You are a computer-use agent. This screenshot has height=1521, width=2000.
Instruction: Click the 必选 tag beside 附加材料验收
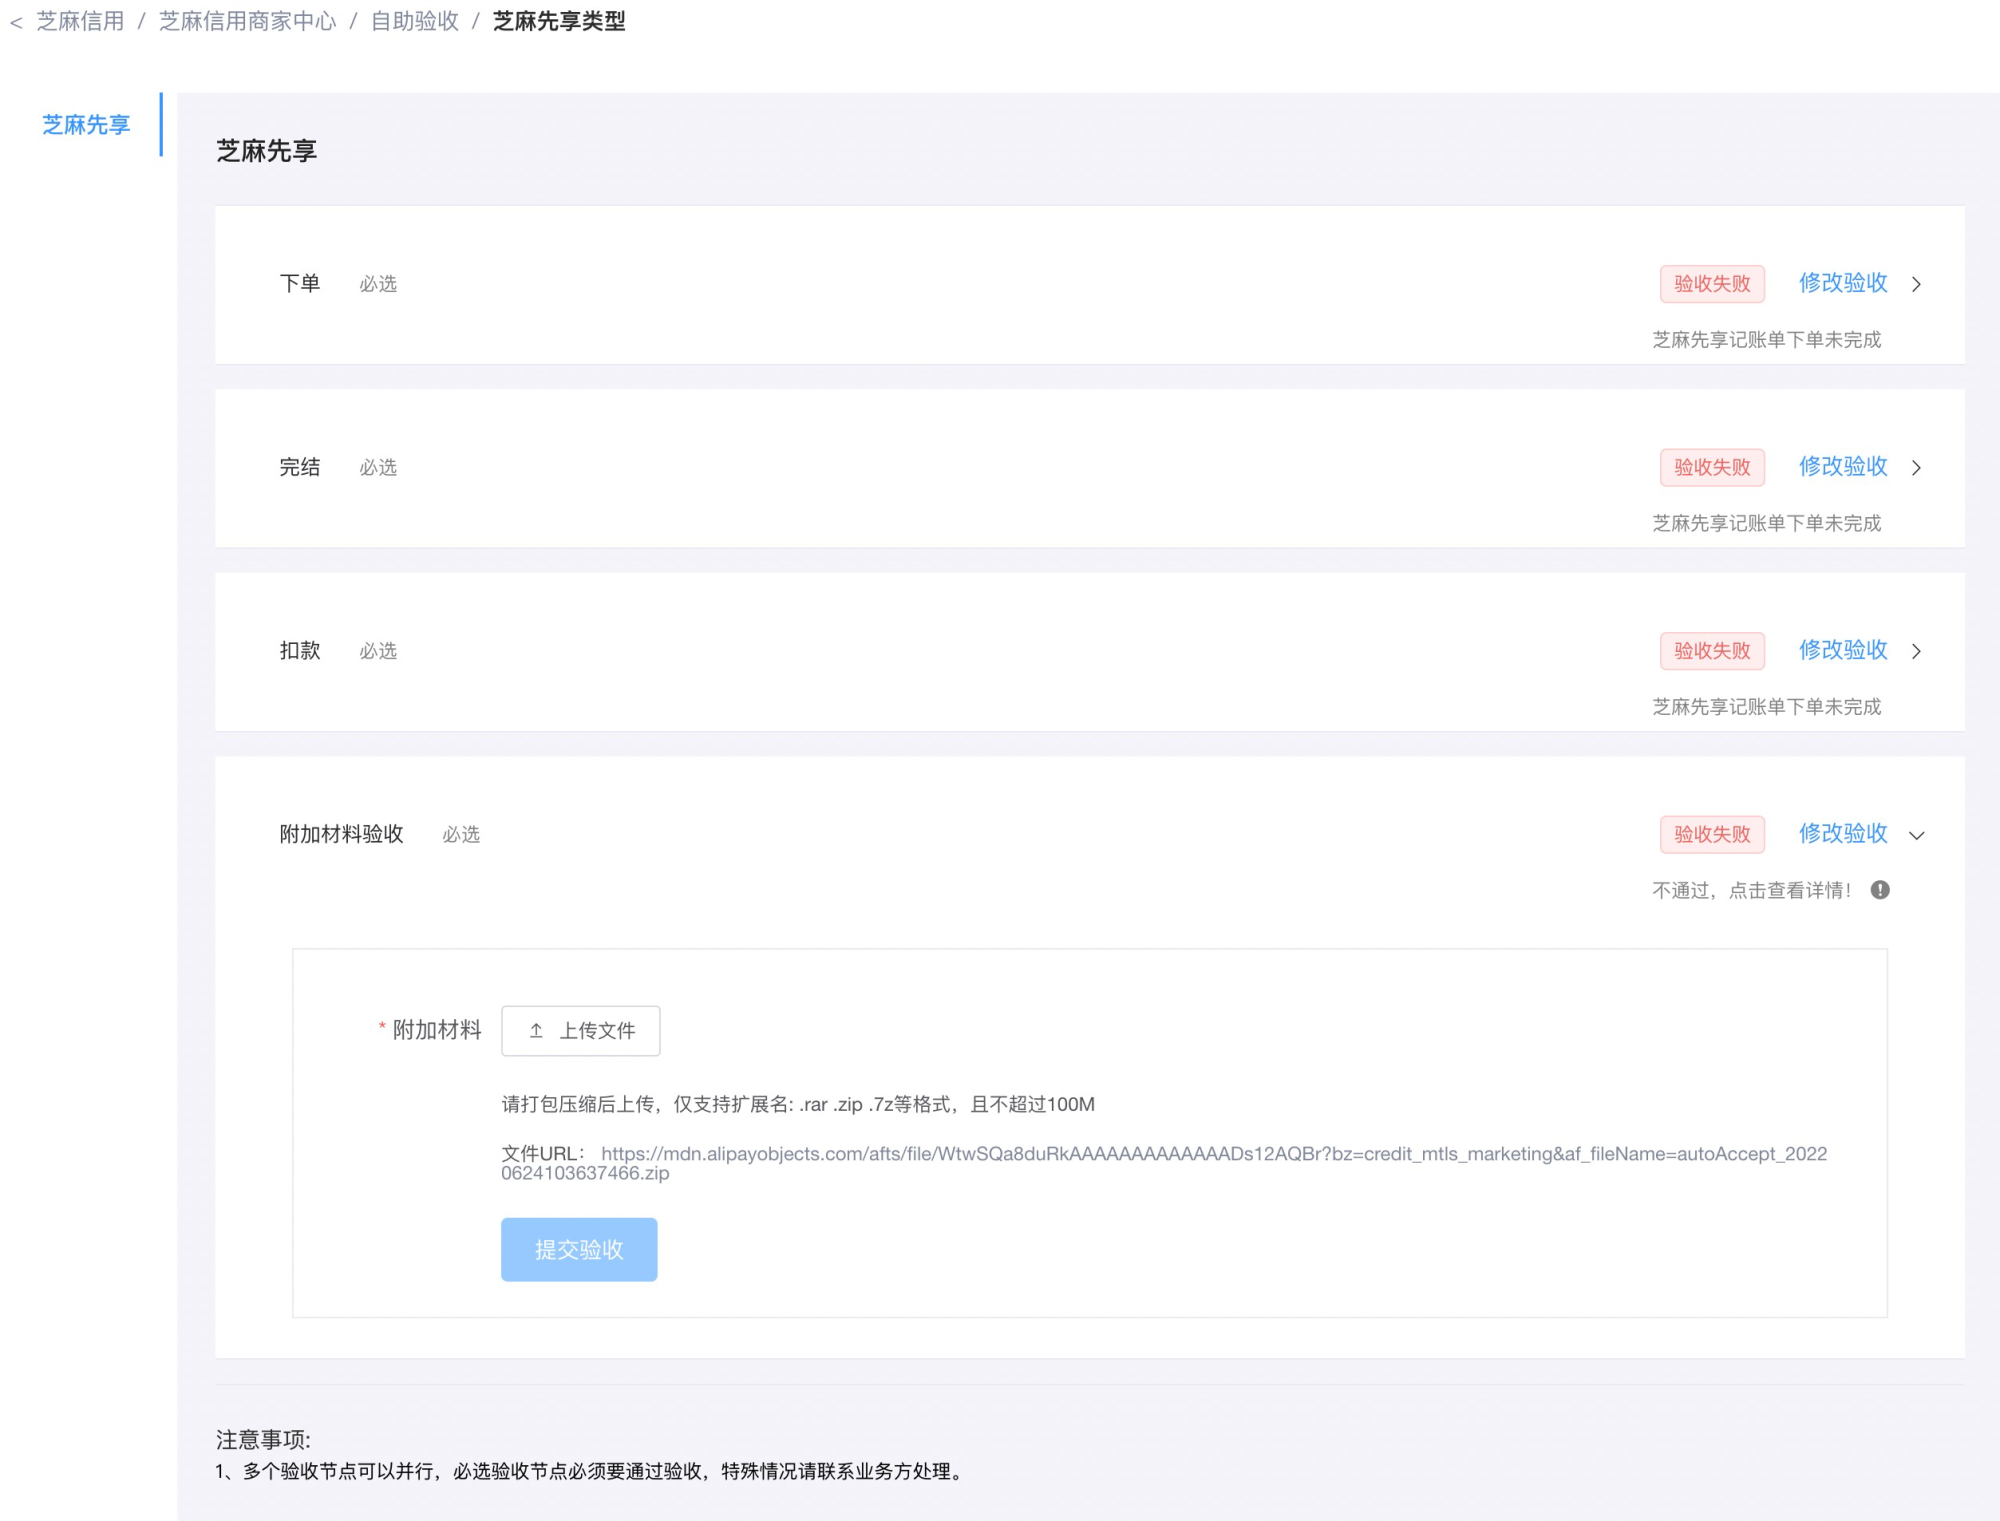click(461, 834)
